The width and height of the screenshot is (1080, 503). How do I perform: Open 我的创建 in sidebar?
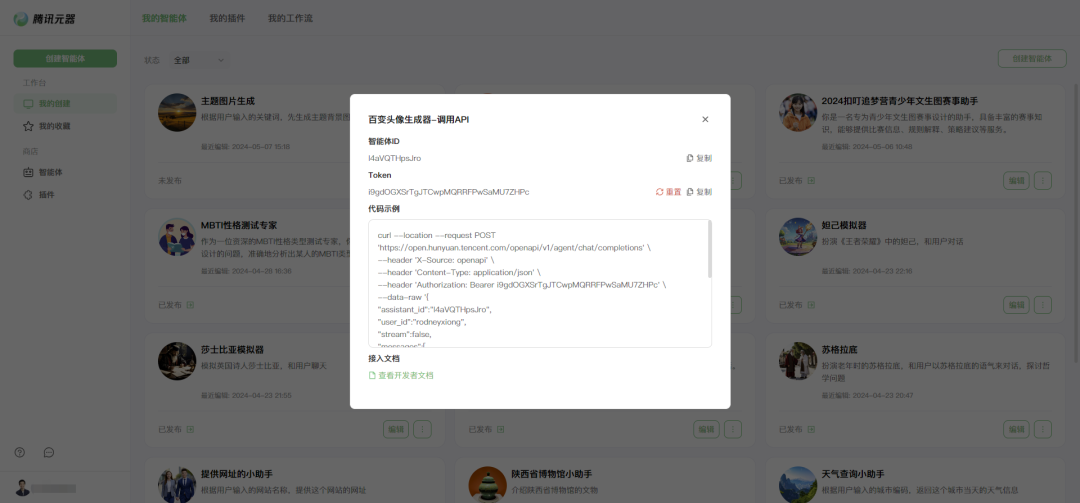click(x=65, y=104)
